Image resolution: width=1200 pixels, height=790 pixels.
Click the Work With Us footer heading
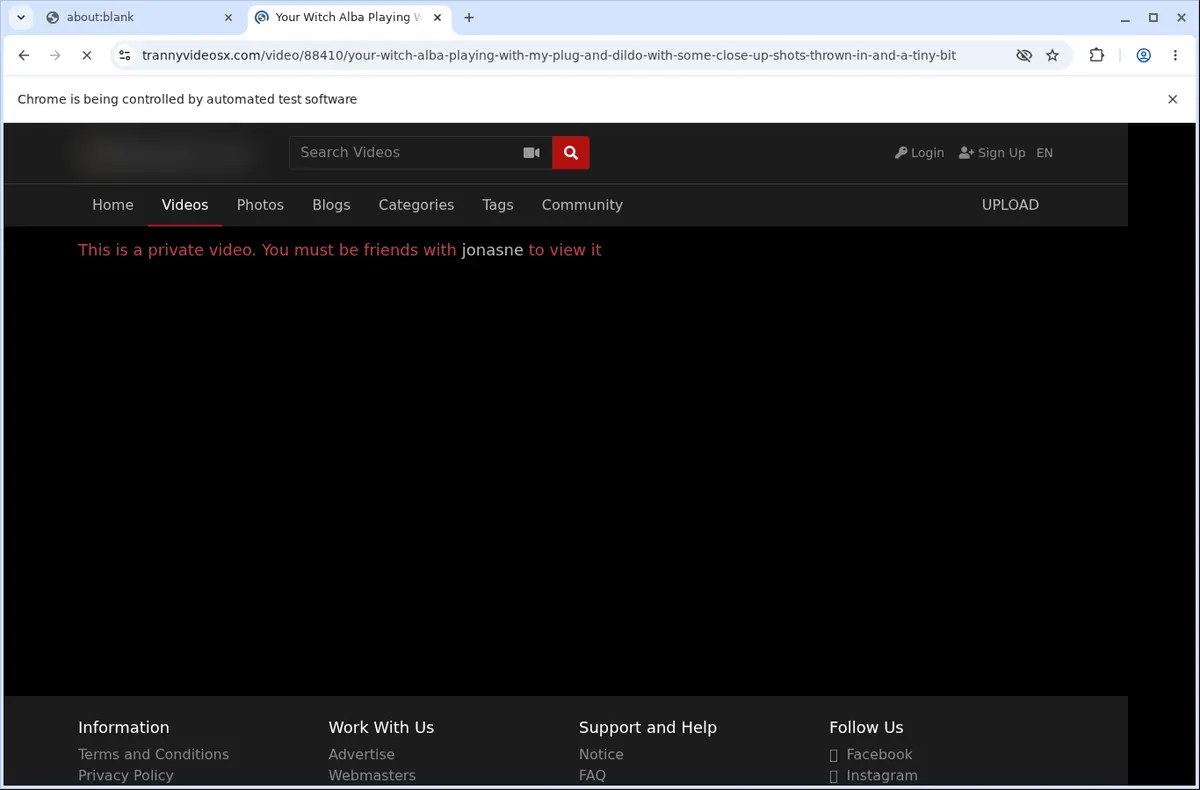click(x=381, y=727)
